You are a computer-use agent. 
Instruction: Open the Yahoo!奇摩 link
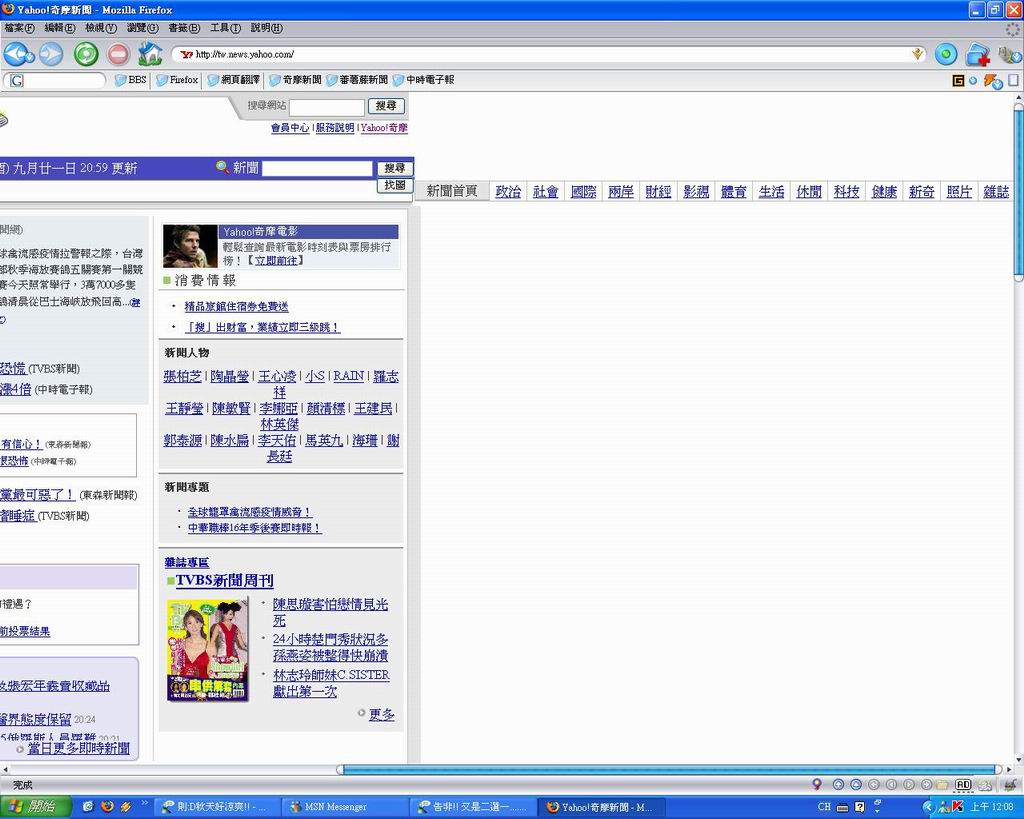point(384,128)
